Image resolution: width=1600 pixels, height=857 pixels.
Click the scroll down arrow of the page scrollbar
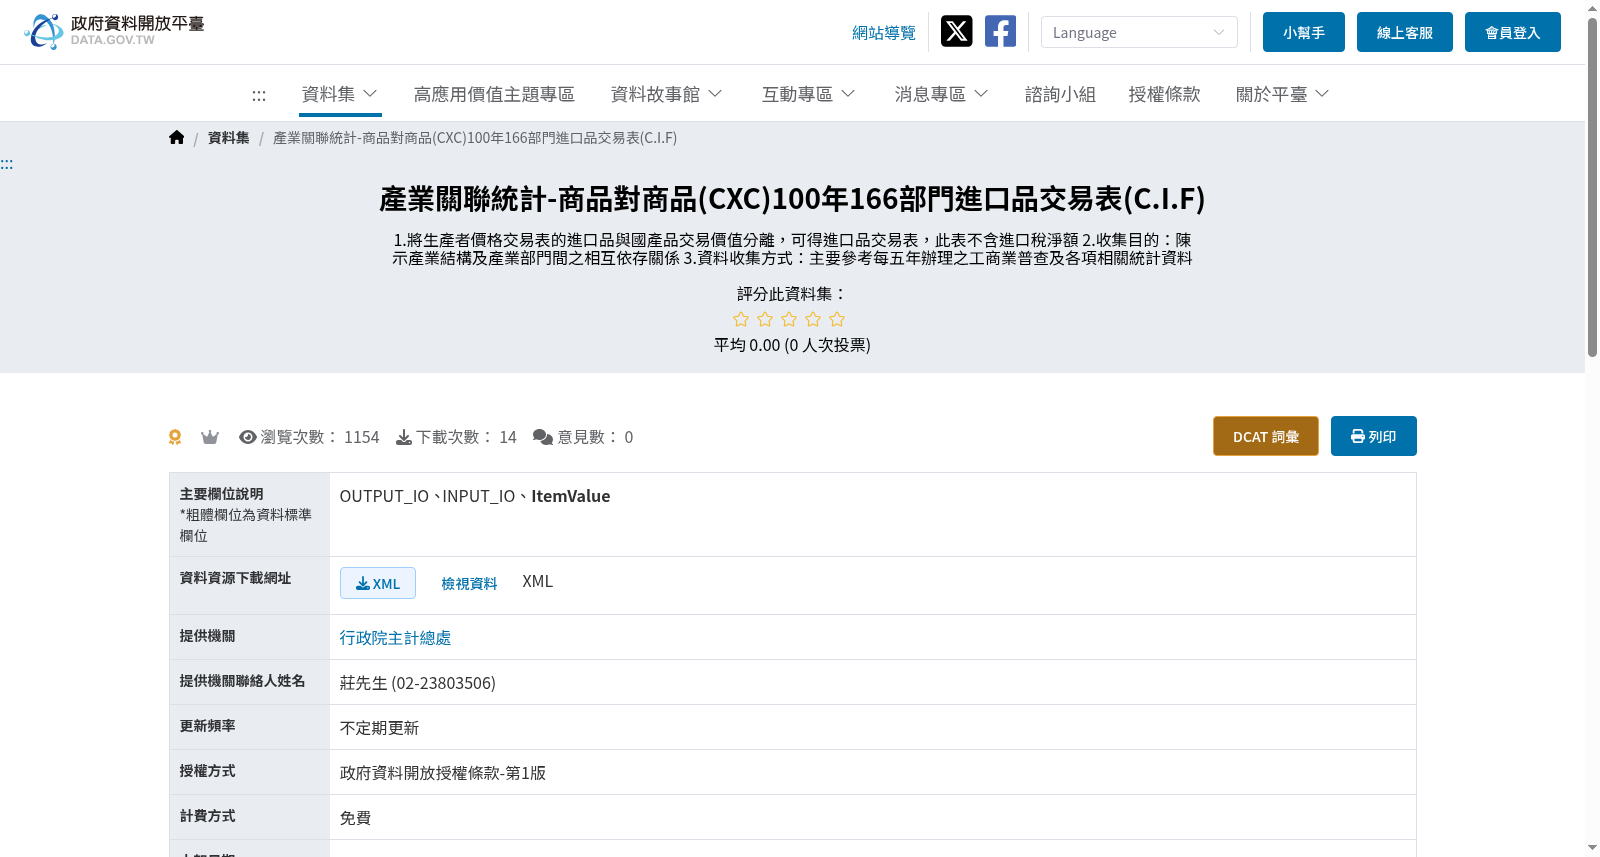pyautogui.click(x=1592, y=849)
